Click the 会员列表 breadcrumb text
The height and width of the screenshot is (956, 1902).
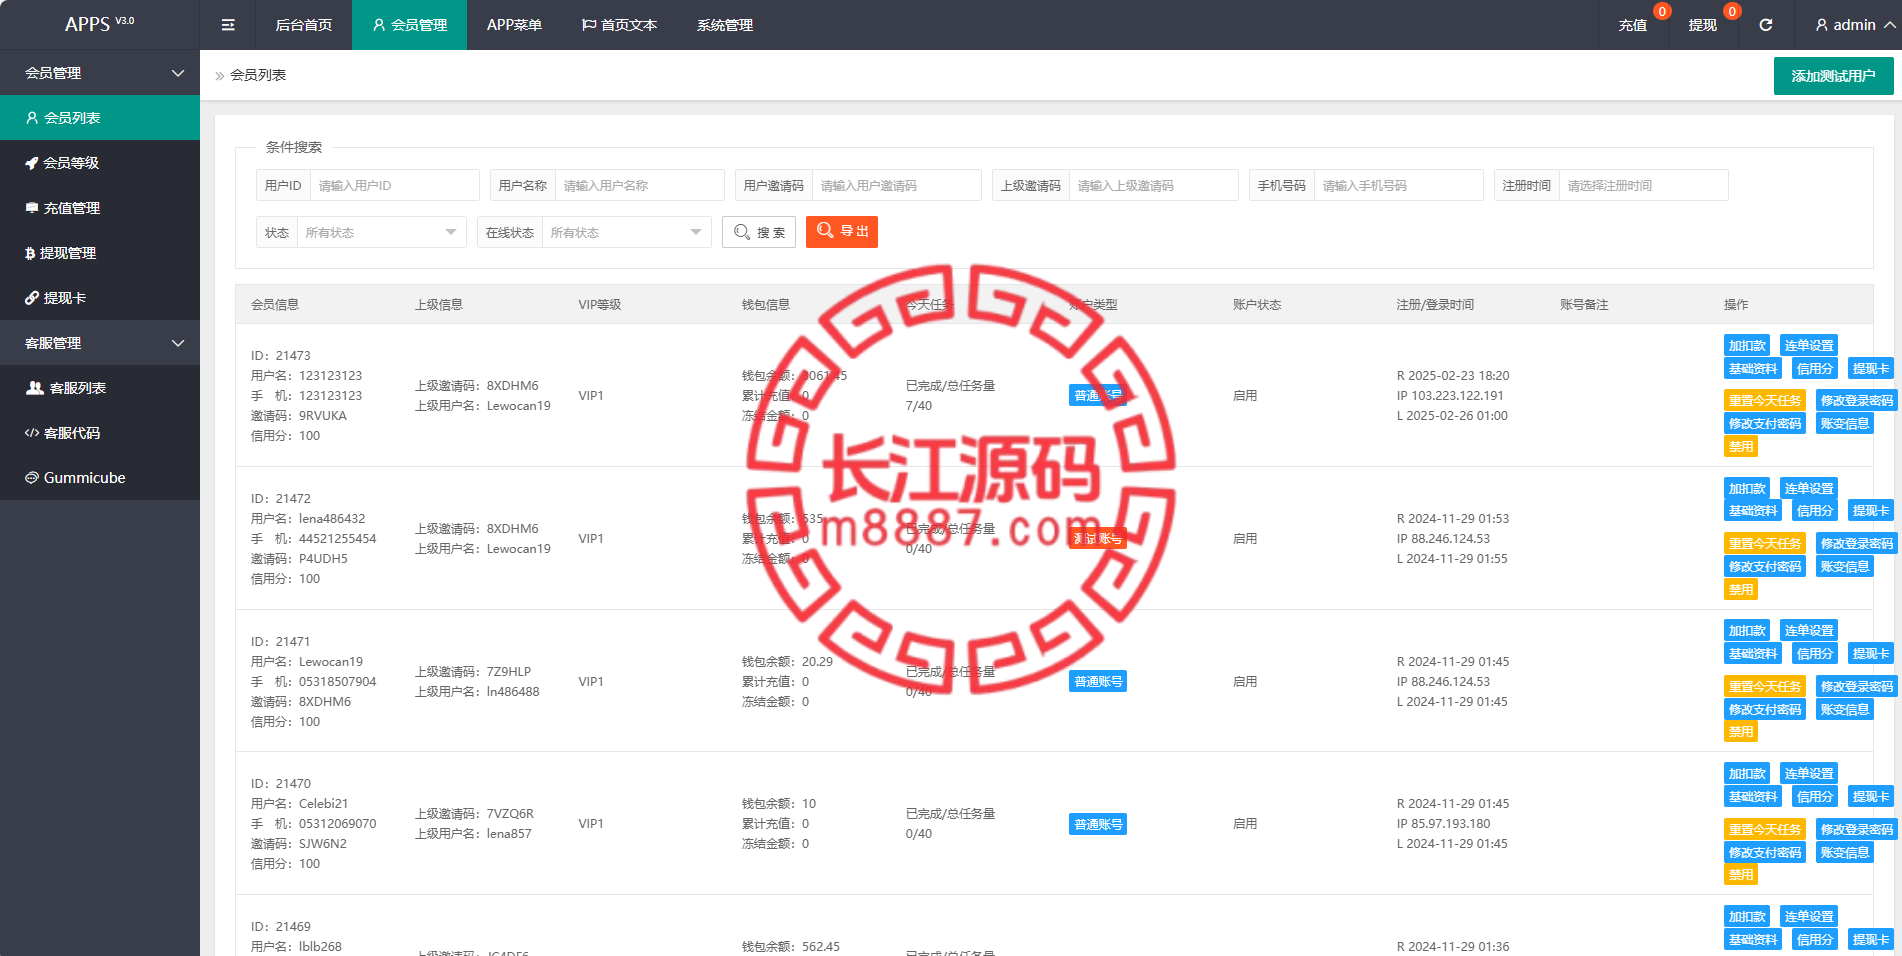click(x=258, y=75)
